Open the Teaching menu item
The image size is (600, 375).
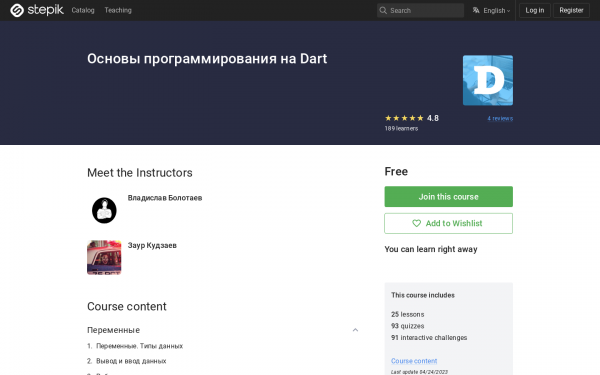pos(118,10)
